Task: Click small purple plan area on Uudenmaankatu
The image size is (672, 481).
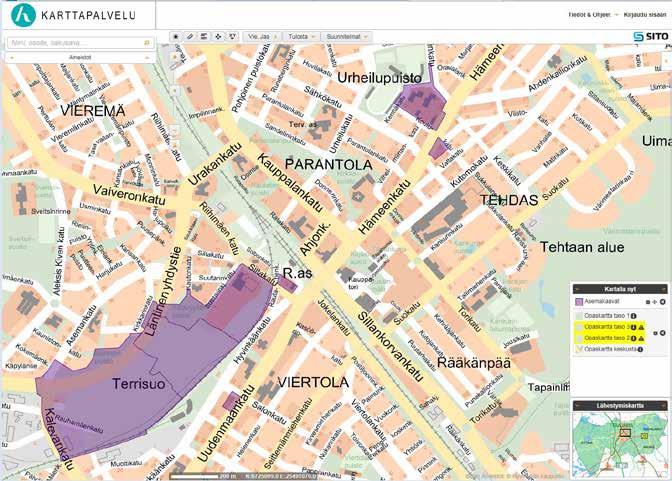Action: (232, 401)
